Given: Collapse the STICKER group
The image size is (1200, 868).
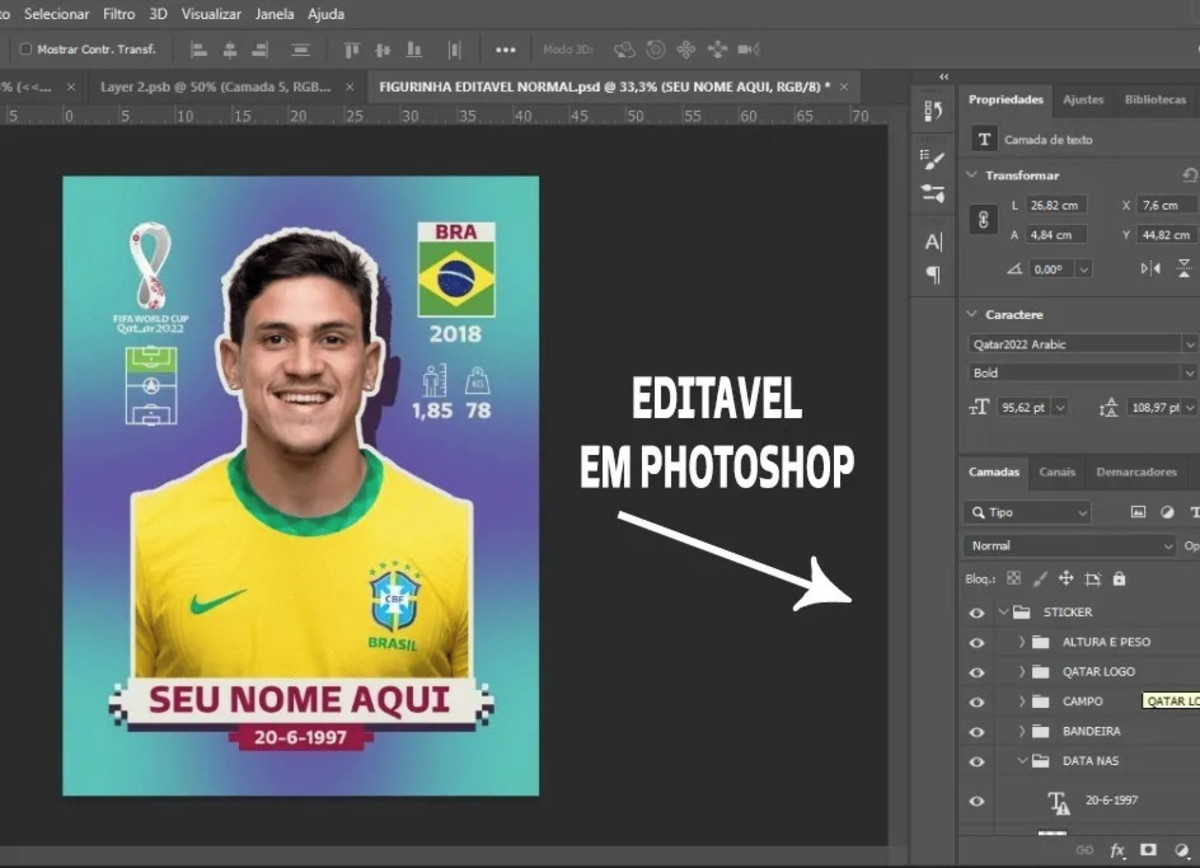Looking at the screenshot, I should (x=1003, y=612).
